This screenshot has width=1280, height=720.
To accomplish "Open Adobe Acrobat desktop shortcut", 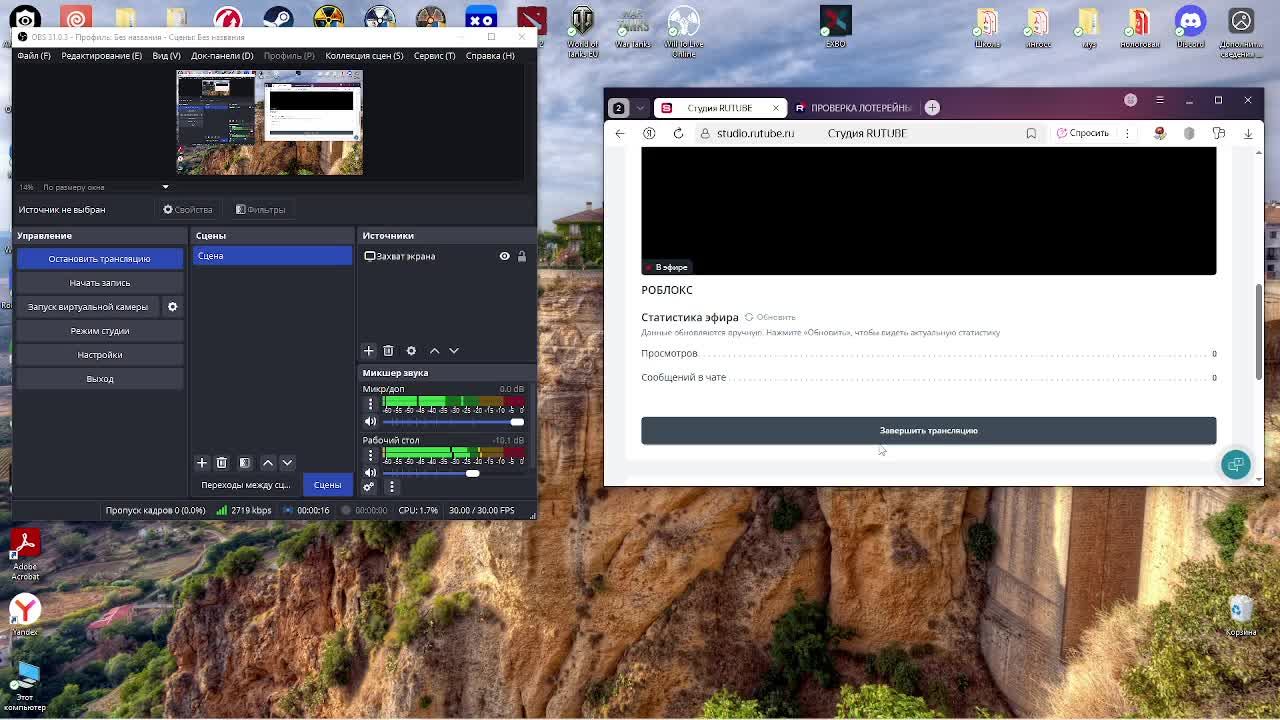I will click(x=25, y=555).
